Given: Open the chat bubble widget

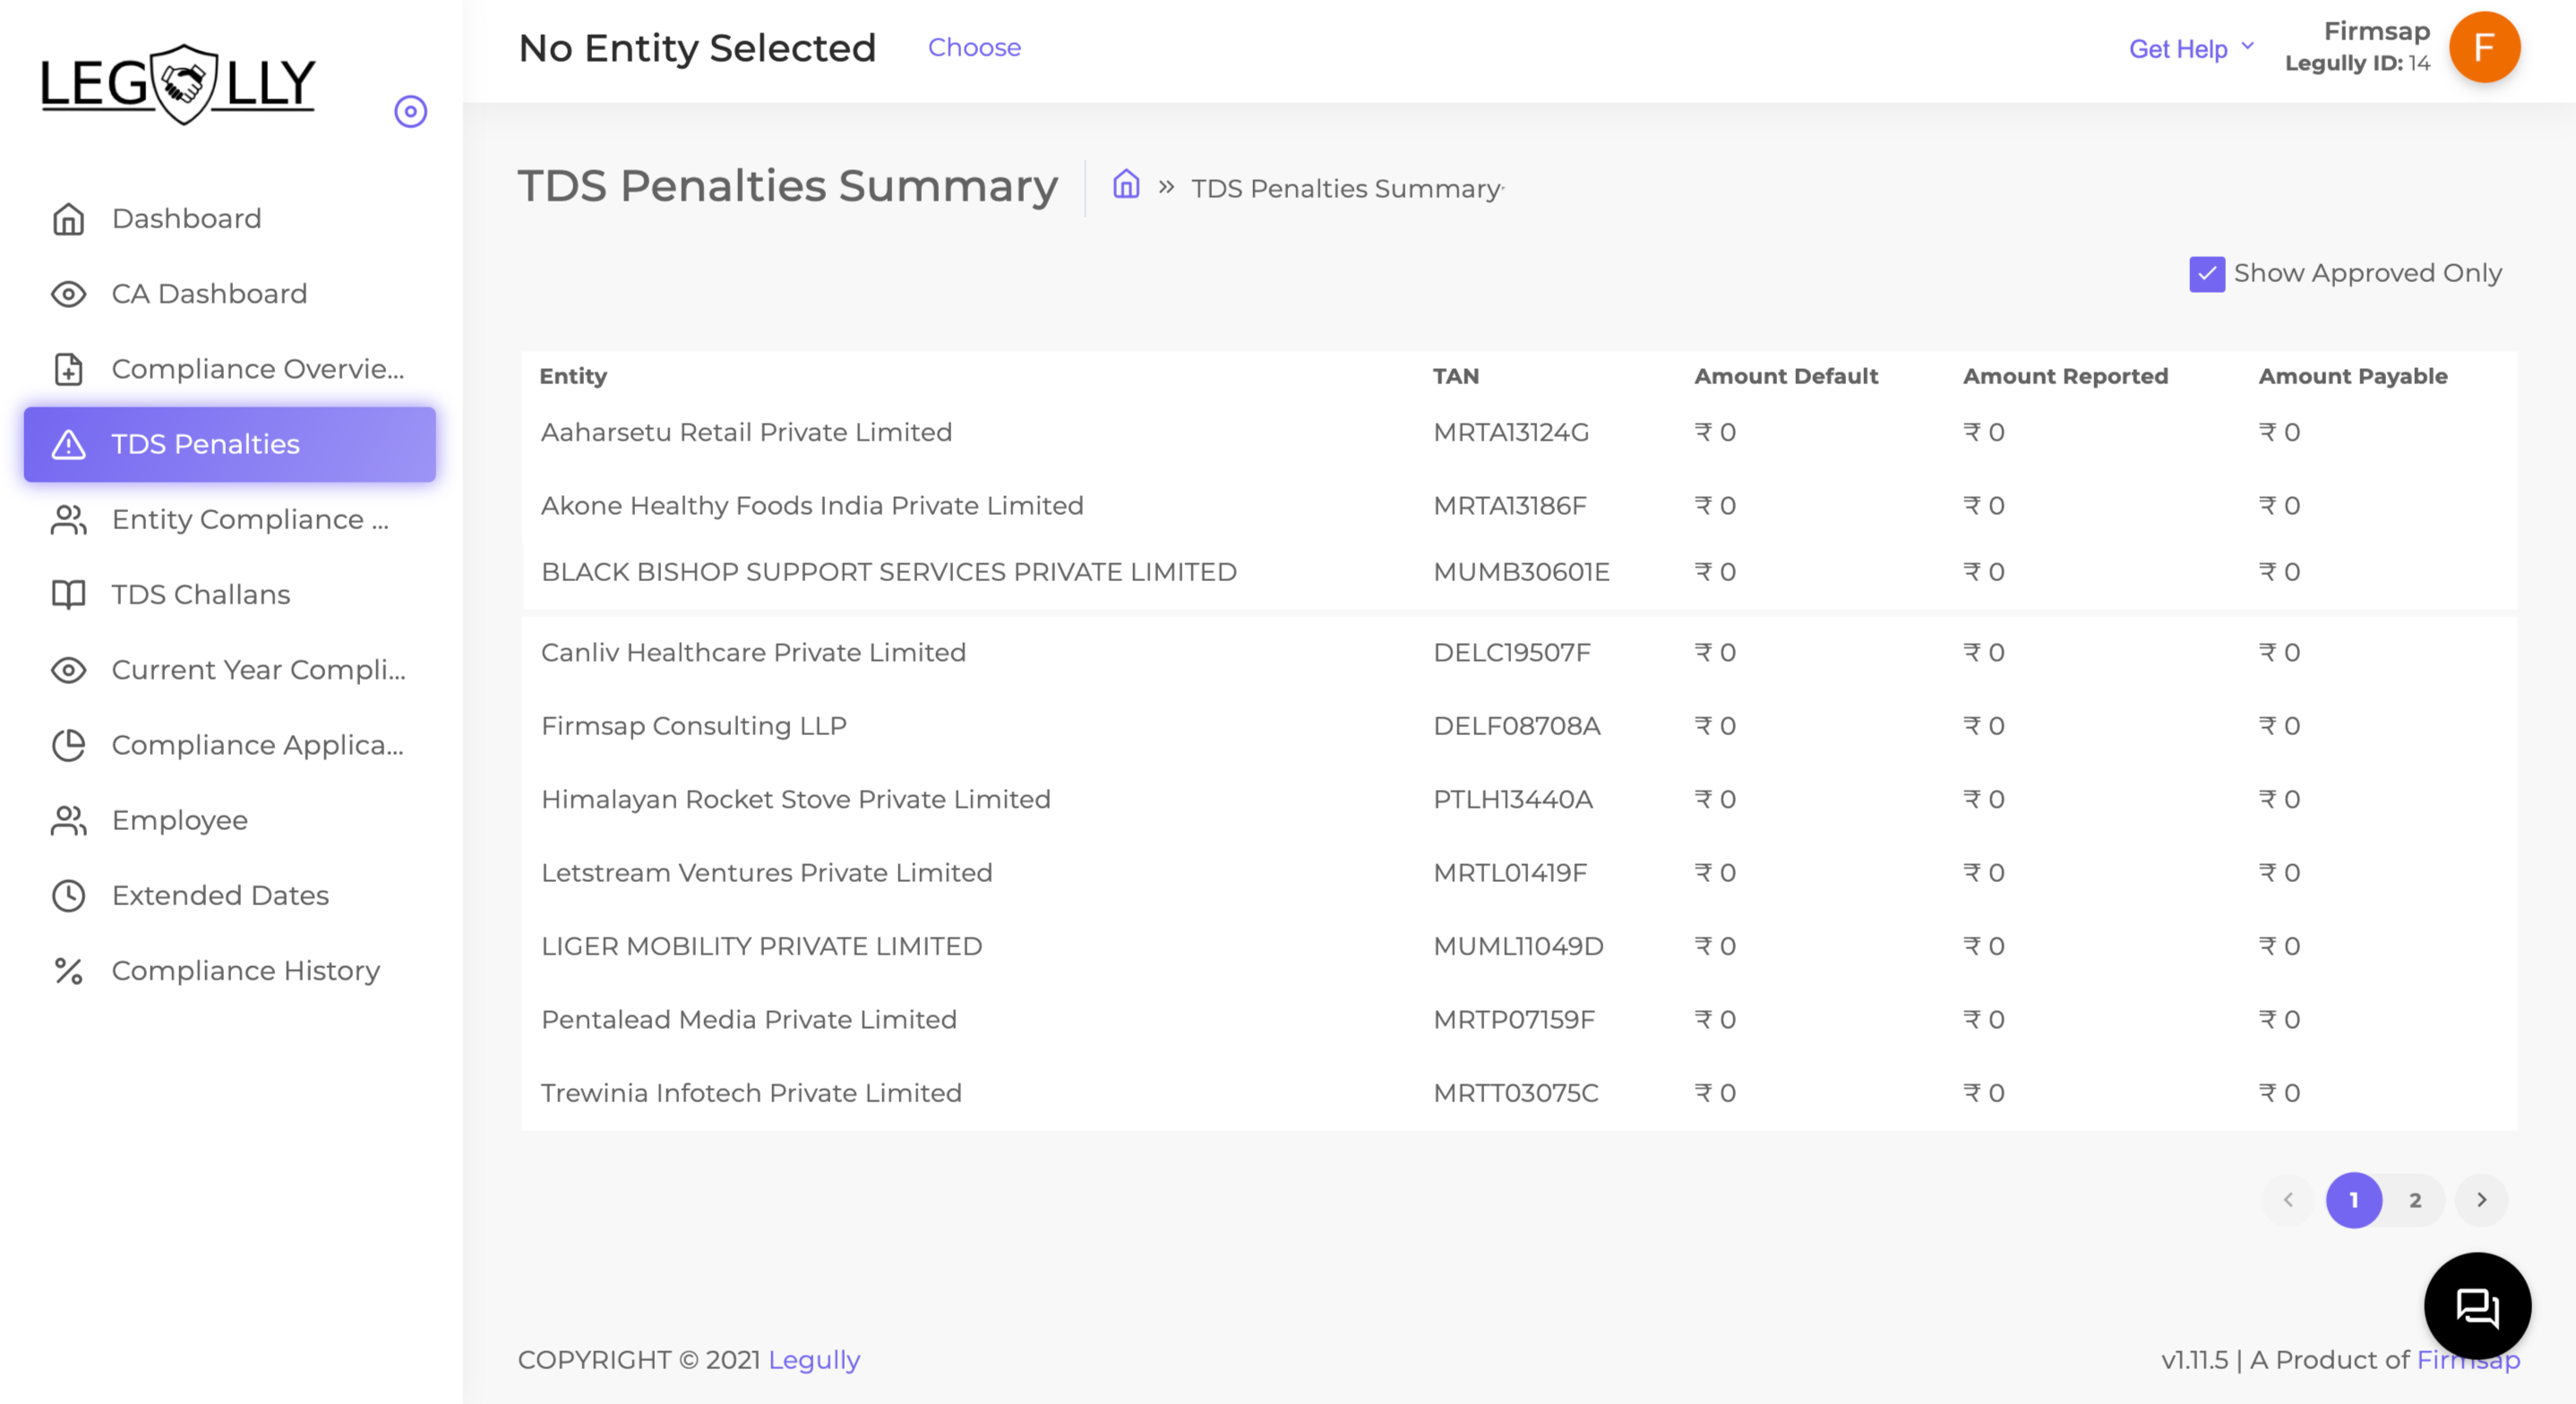Looking at the screenshot, I should click(2477, 1306).
